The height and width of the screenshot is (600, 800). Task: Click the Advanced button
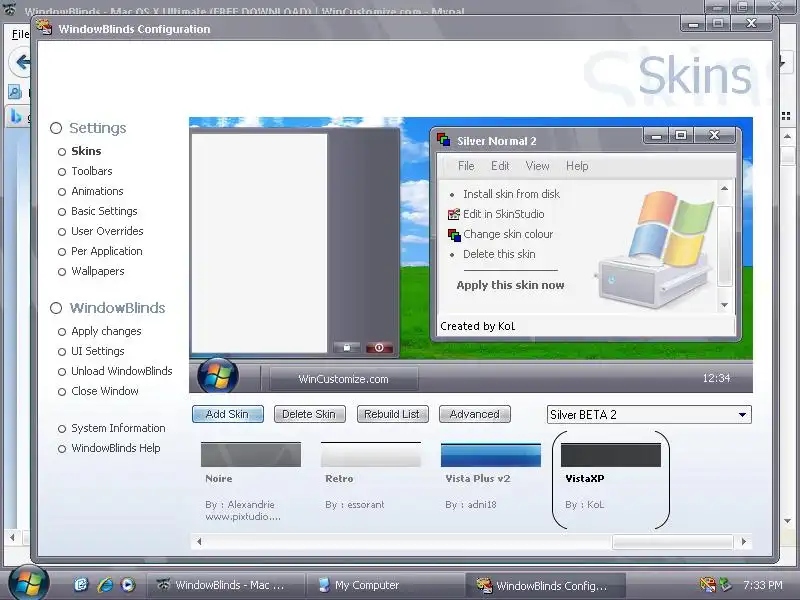pos(474,414)
